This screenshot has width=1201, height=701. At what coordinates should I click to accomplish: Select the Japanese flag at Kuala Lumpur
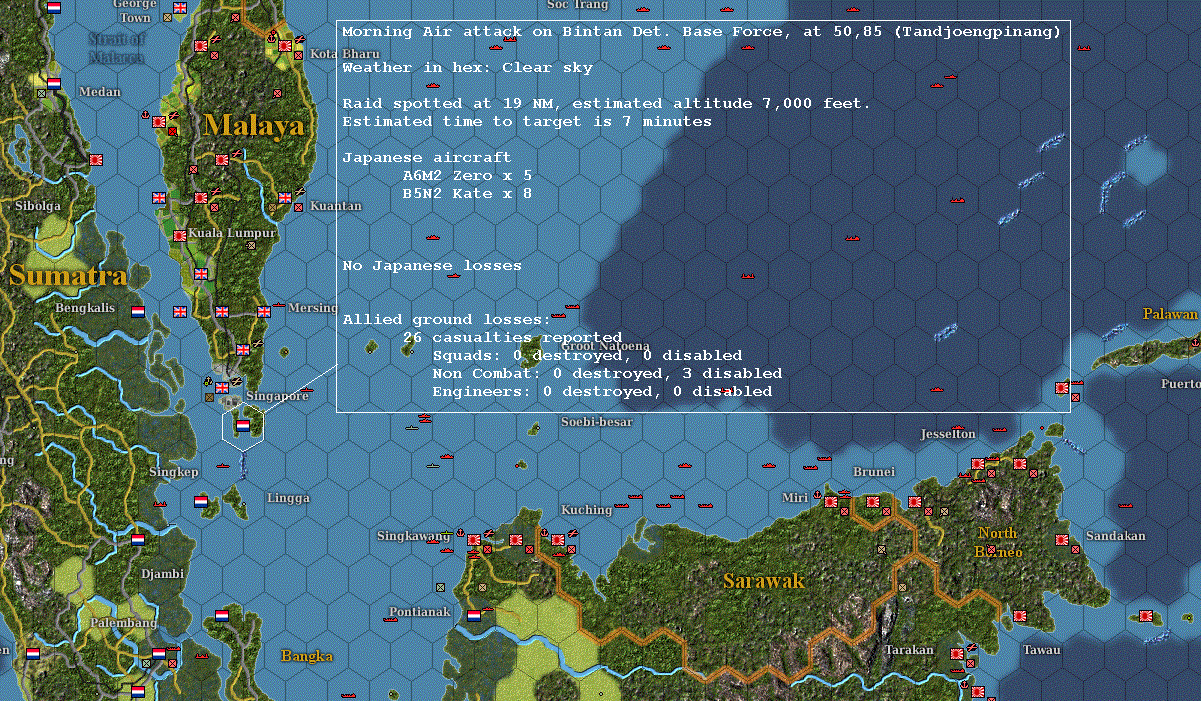pos(180,236)
